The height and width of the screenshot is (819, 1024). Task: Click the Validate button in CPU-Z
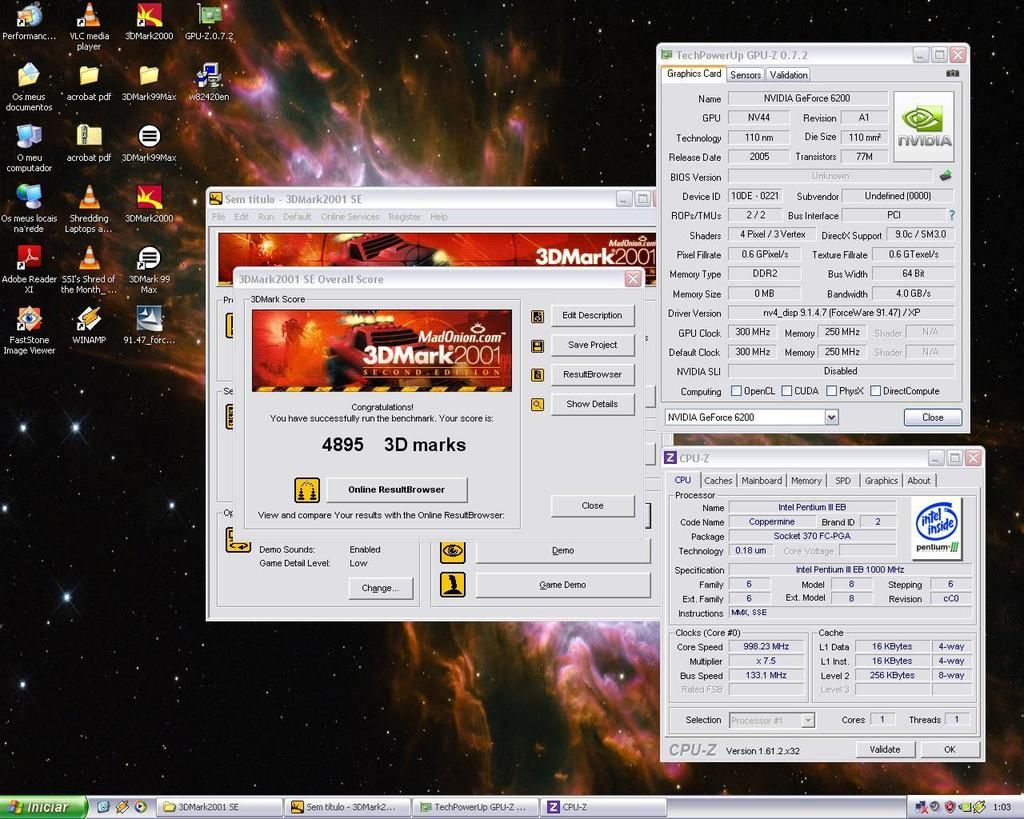(885, 750)
